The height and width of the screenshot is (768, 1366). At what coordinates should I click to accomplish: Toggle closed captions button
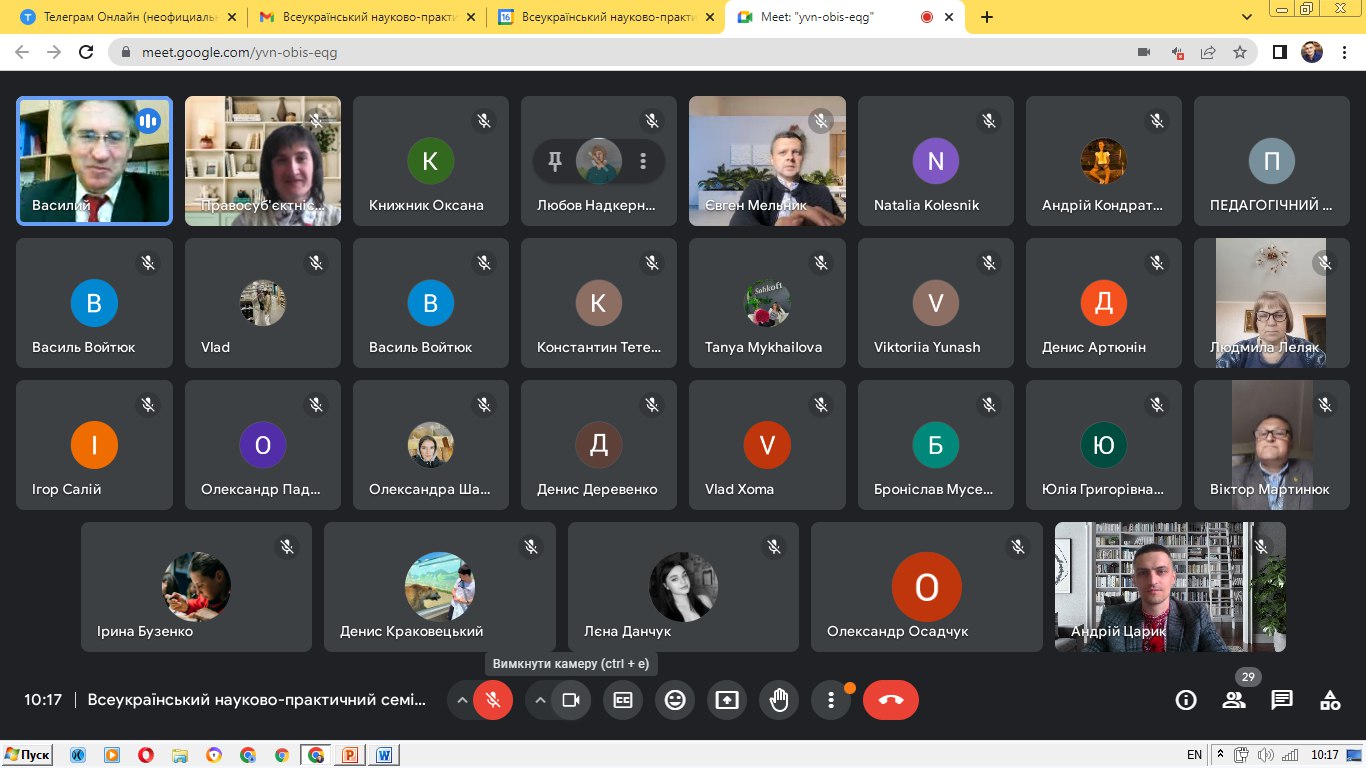623,700
